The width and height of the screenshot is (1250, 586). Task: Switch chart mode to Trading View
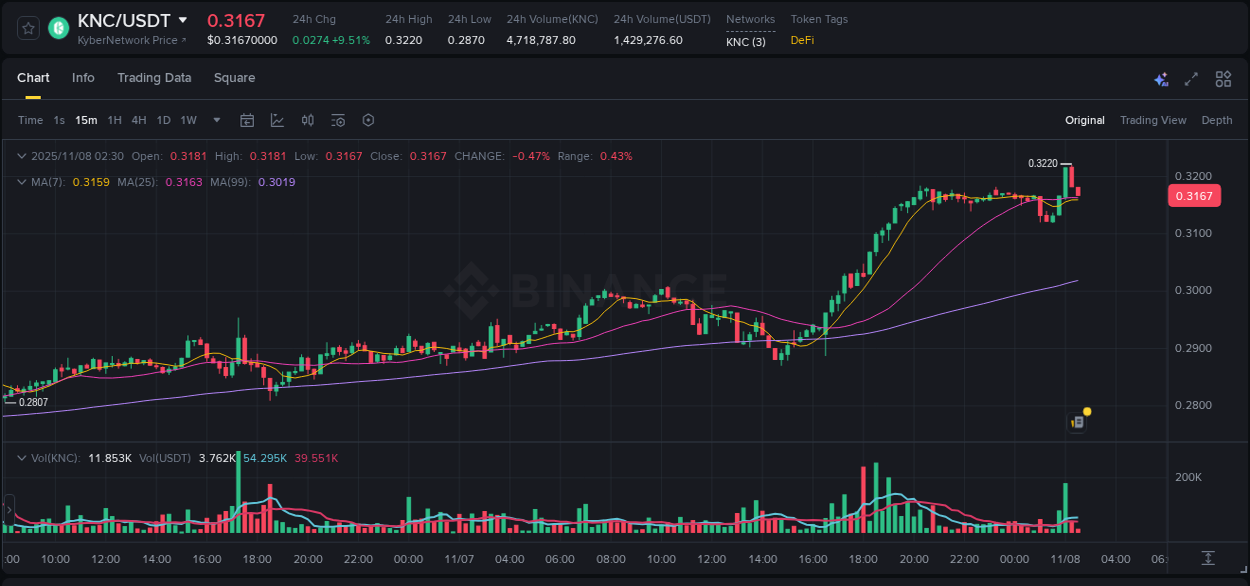pyautogui.click(x=1153, y=119)
